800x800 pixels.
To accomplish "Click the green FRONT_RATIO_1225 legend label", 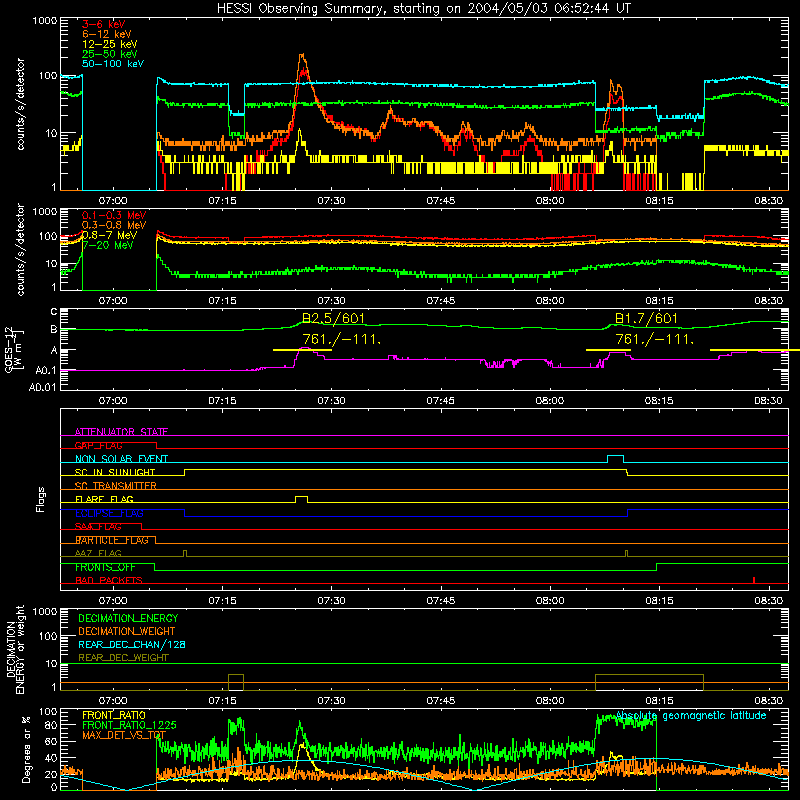I will [129, 725].
